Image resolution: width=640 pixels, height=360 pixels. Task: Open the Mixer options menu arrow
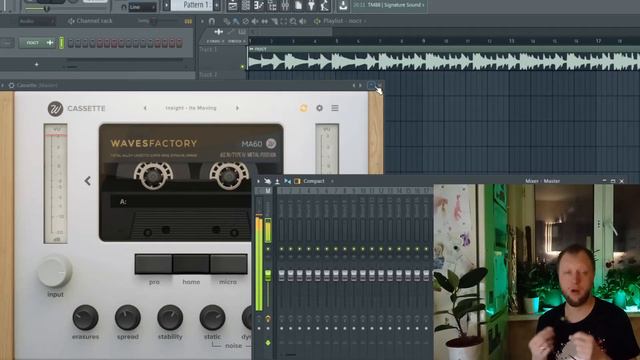pyautogui.click(x=258, y=181)
